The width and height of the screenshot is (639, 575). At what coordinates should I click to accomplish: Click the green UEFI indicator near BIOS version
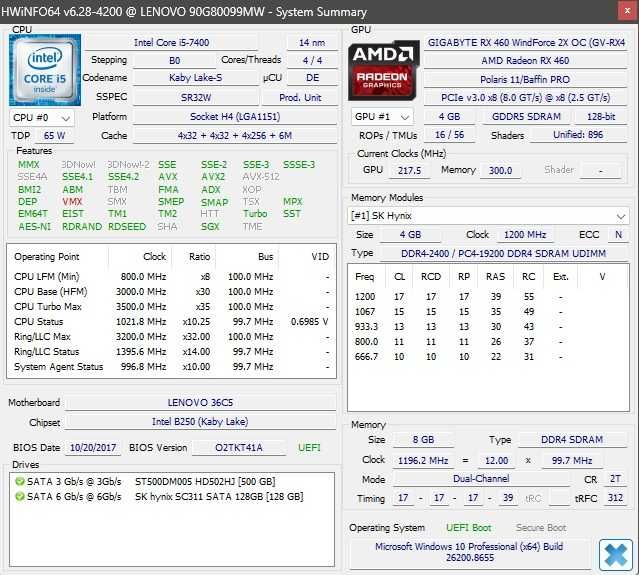point(309,448)
